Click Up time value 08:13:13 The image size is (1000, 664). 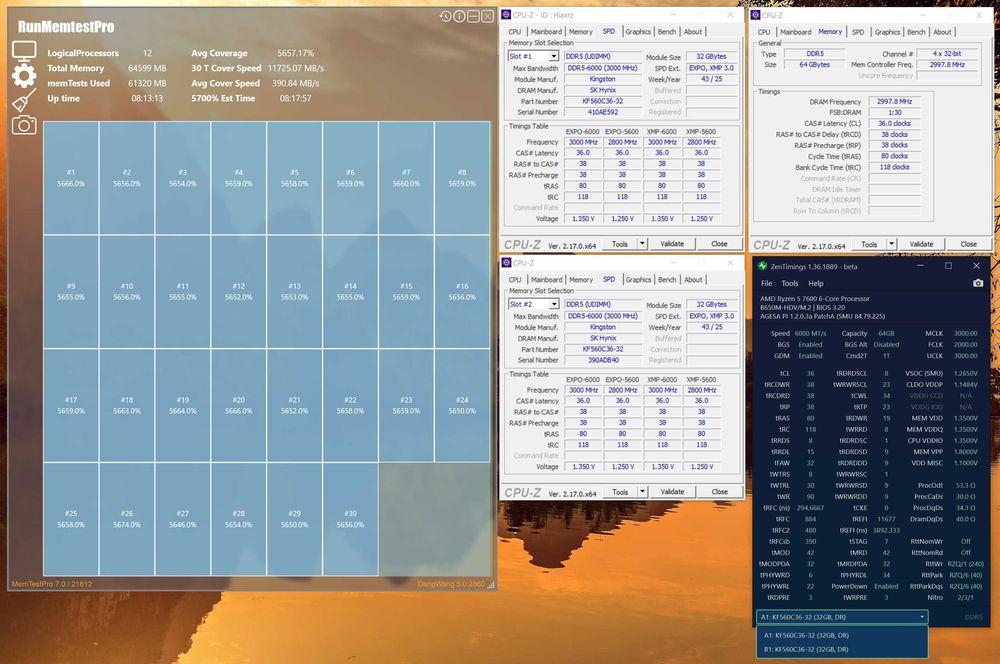click(147, 98)
